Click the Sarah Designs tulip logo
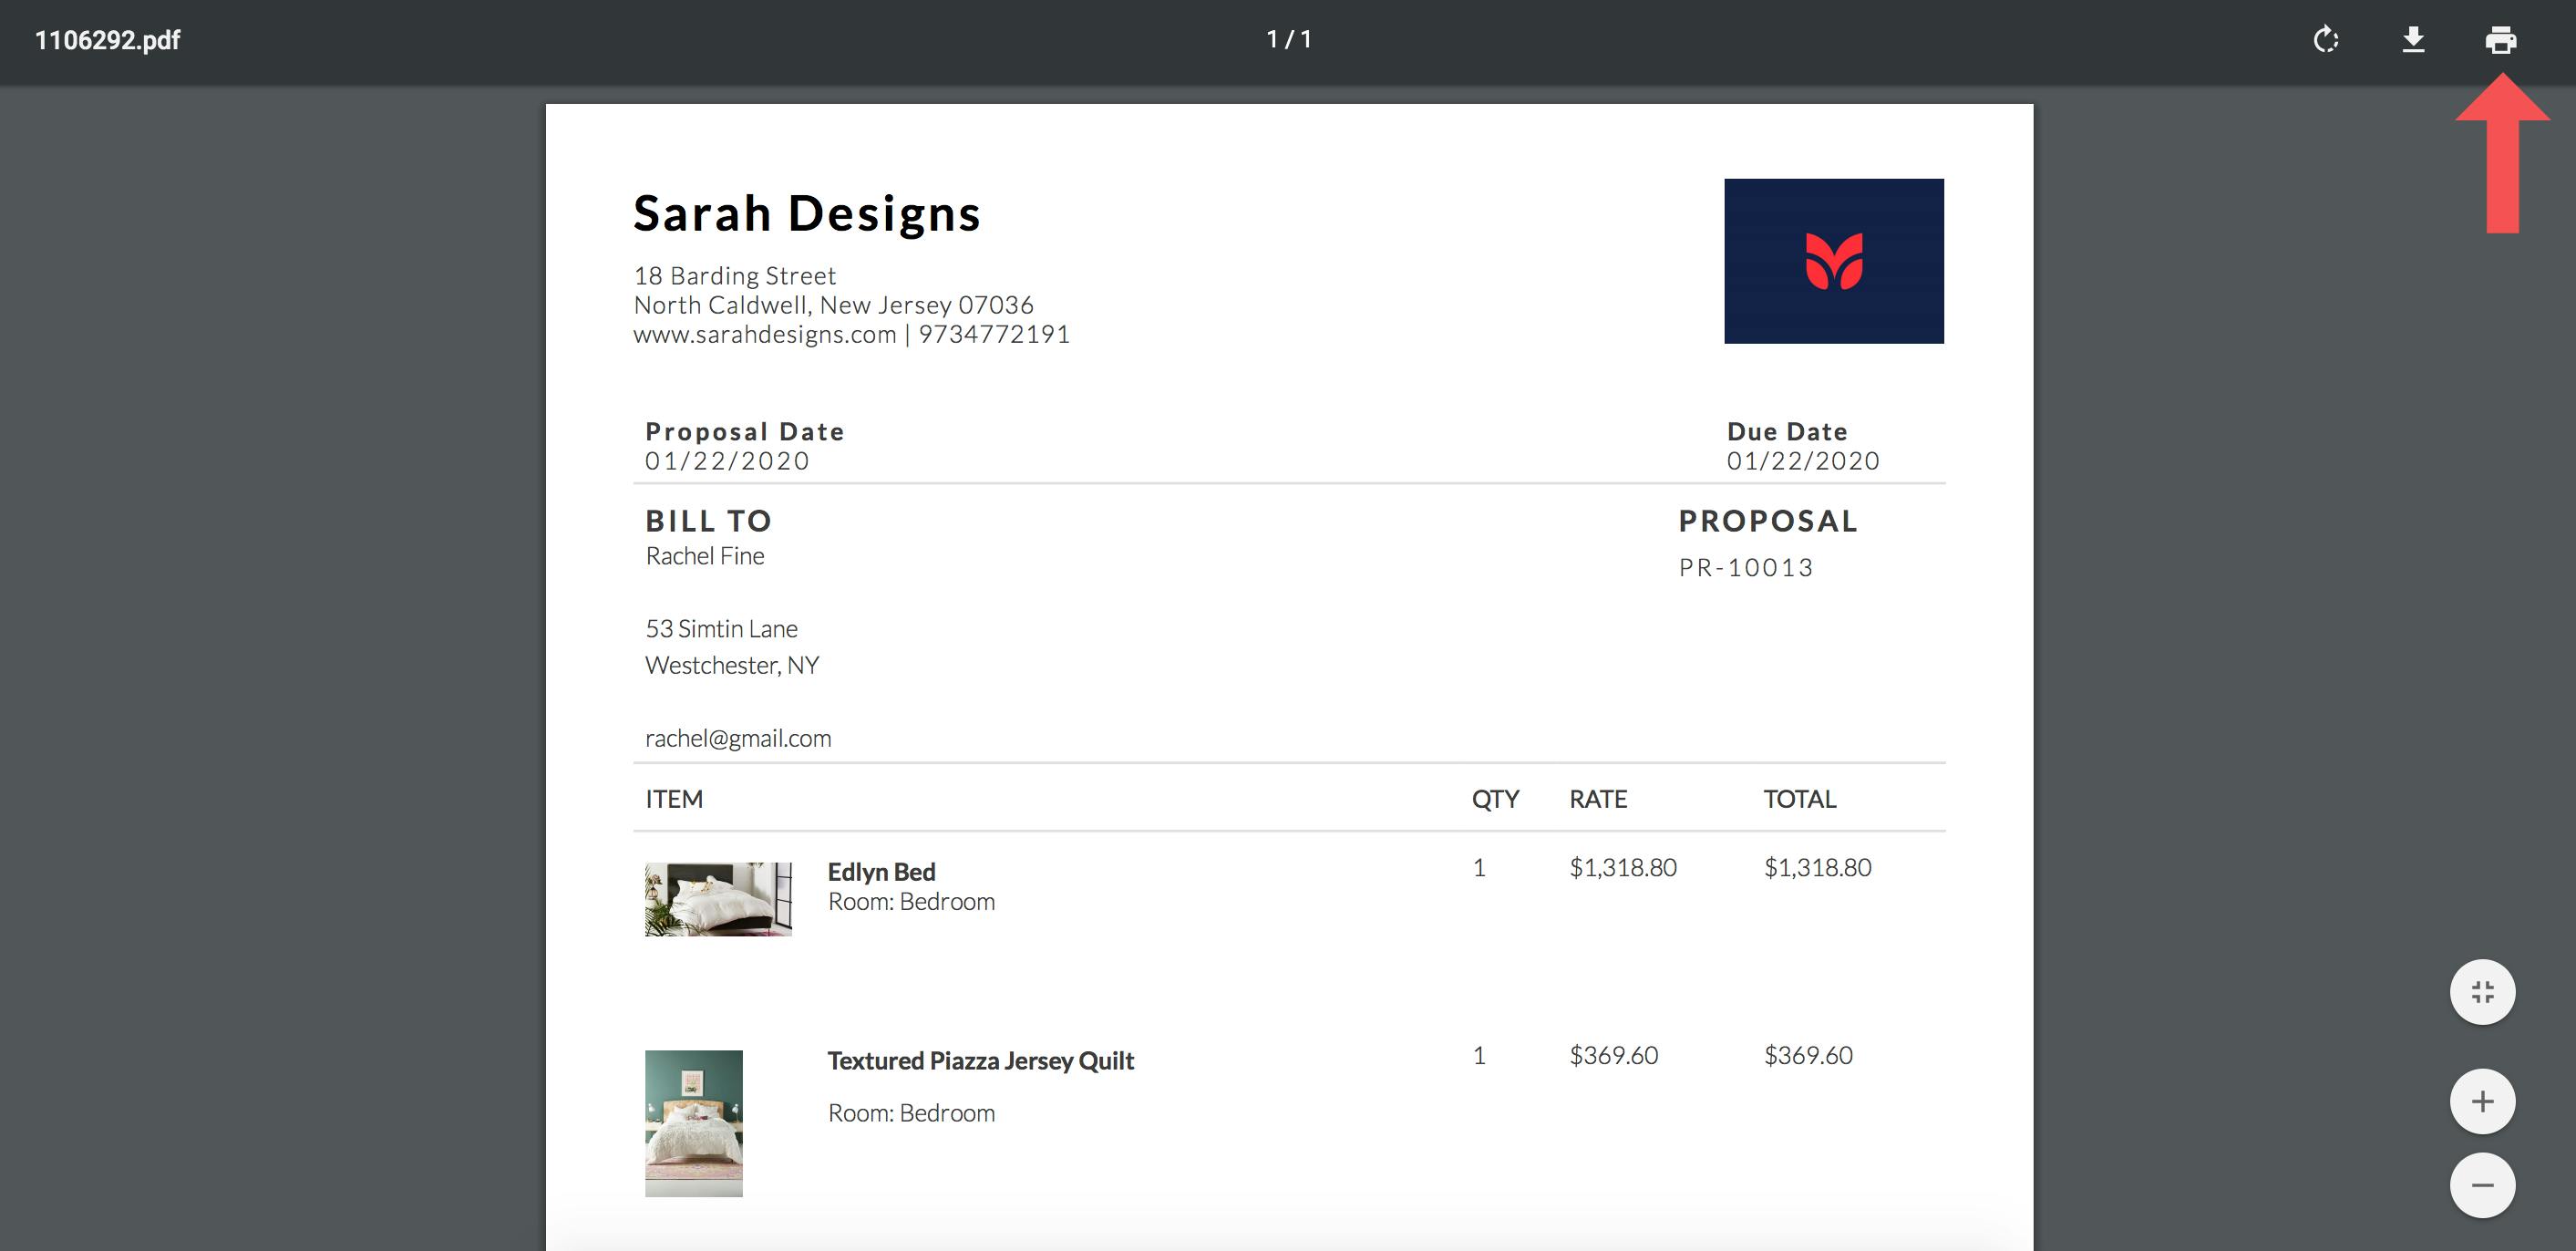Viewport: 2576px width, 1251px height. pyautogui.click(x=1833, y=260)
